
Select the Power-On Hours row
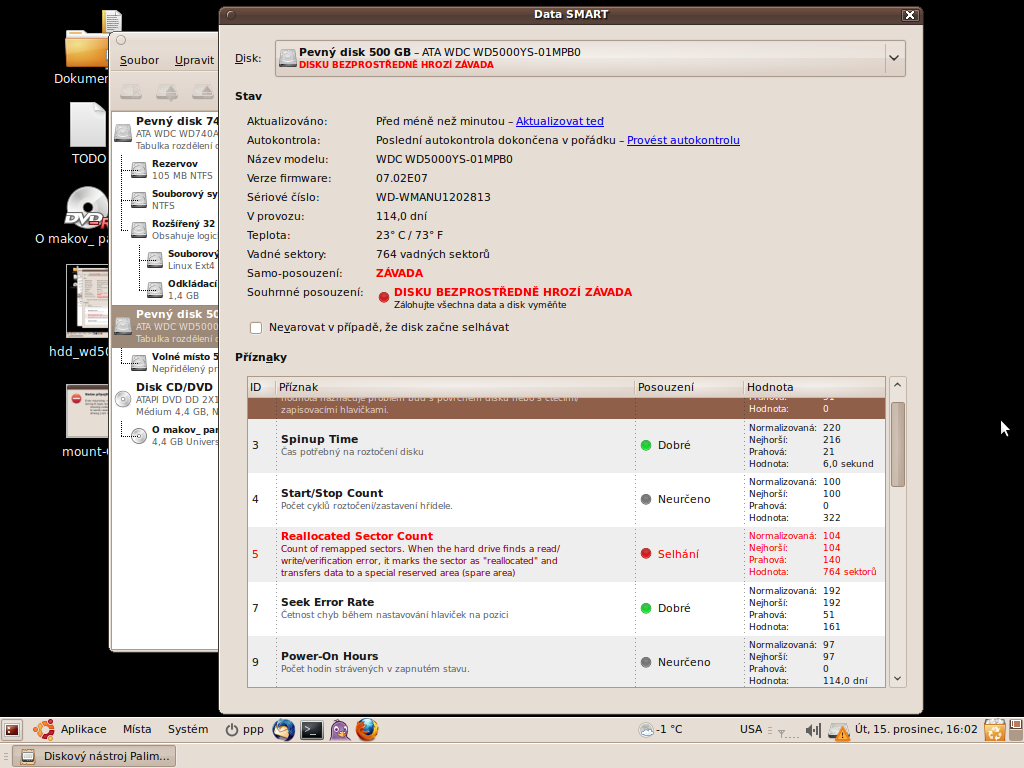566,662
